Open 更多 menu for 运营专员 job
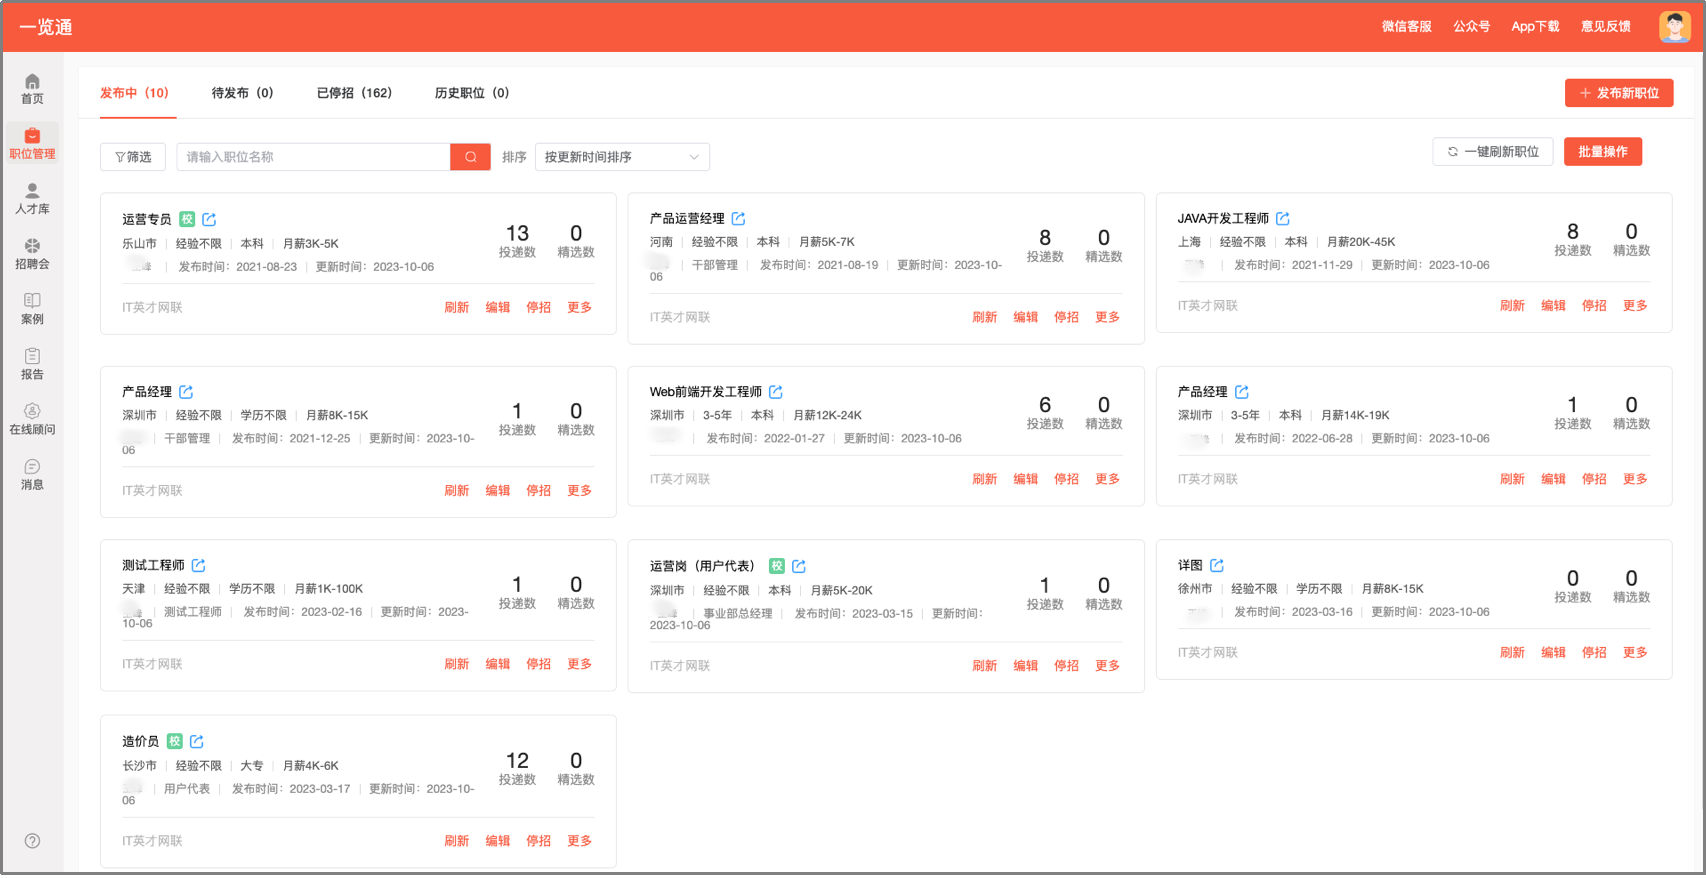Image resolution: width=1706 pixels, height=878 pixels. click(580, 307)
